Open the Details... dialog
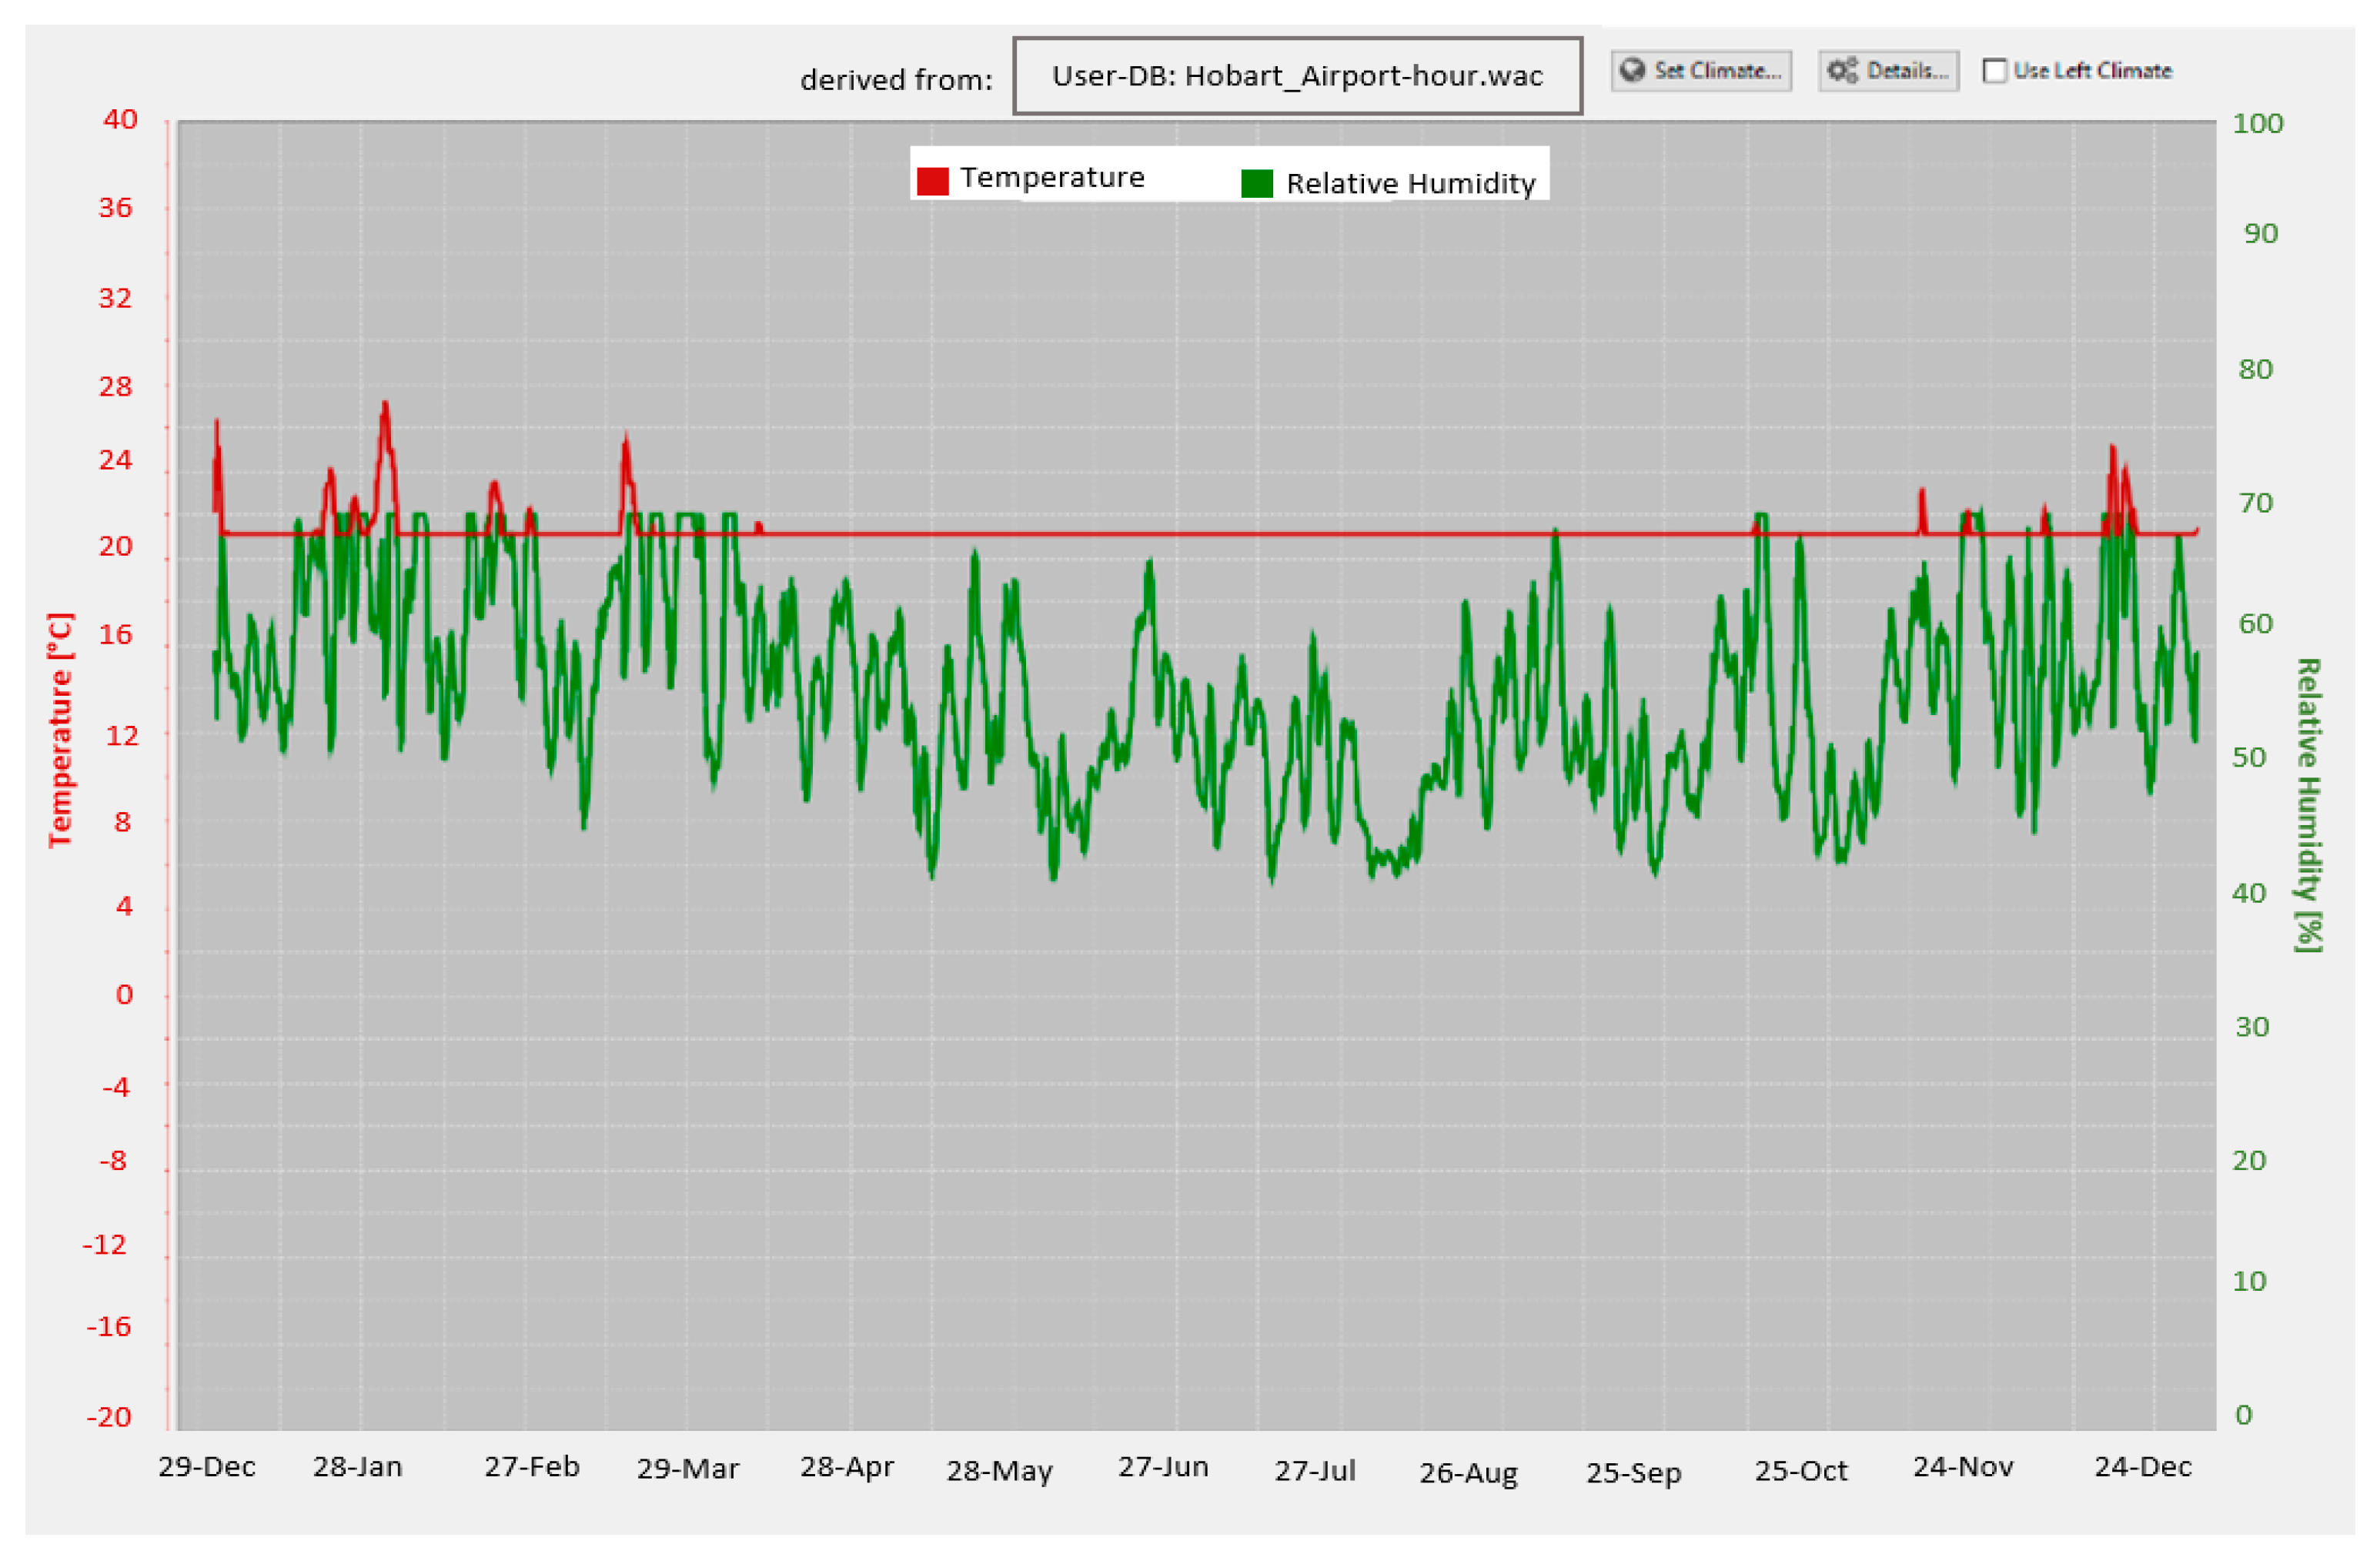 [x=1888, y=71]
